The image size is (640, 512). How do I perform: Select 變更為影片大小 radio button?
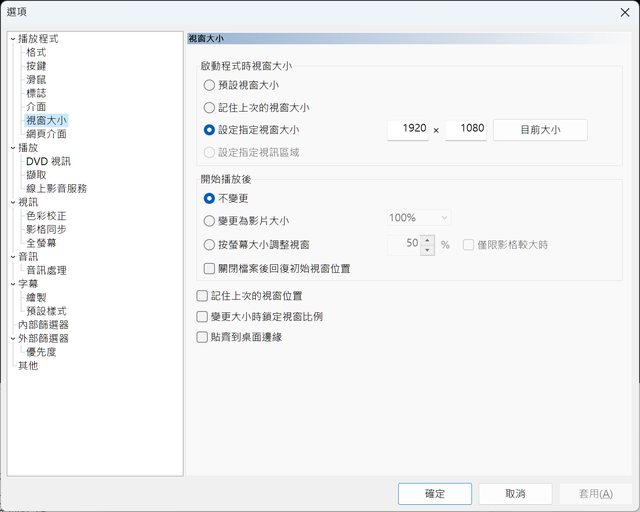pyautogui.click(x=209, y=218)
